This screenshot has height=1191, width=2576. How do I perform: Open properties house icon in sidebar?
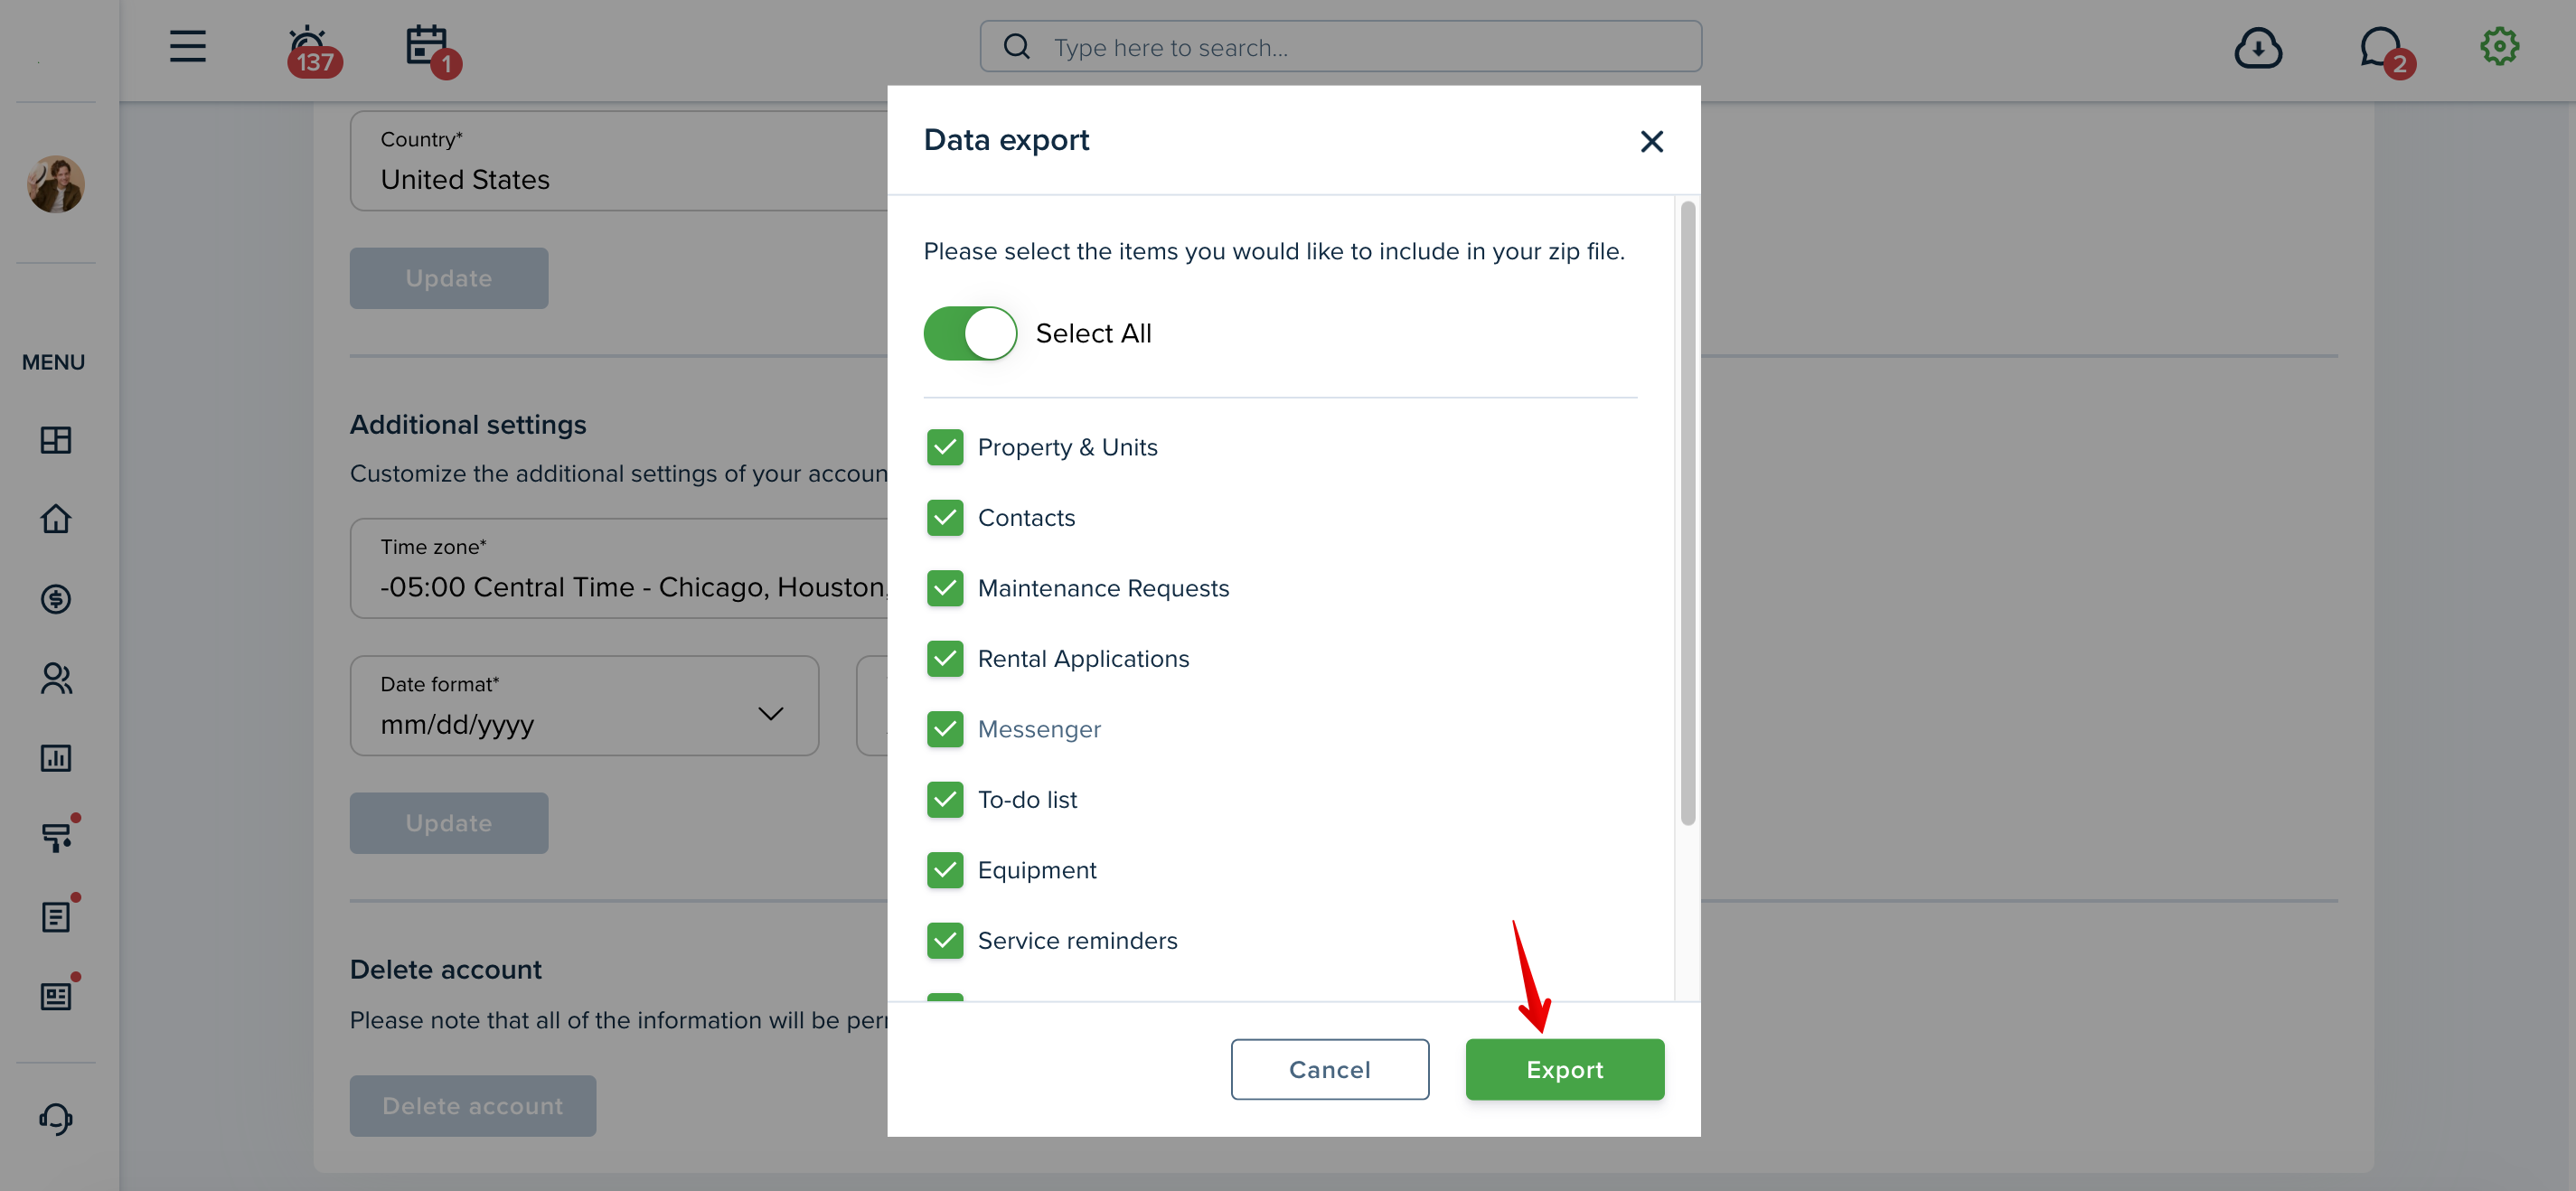pos(55,519)
